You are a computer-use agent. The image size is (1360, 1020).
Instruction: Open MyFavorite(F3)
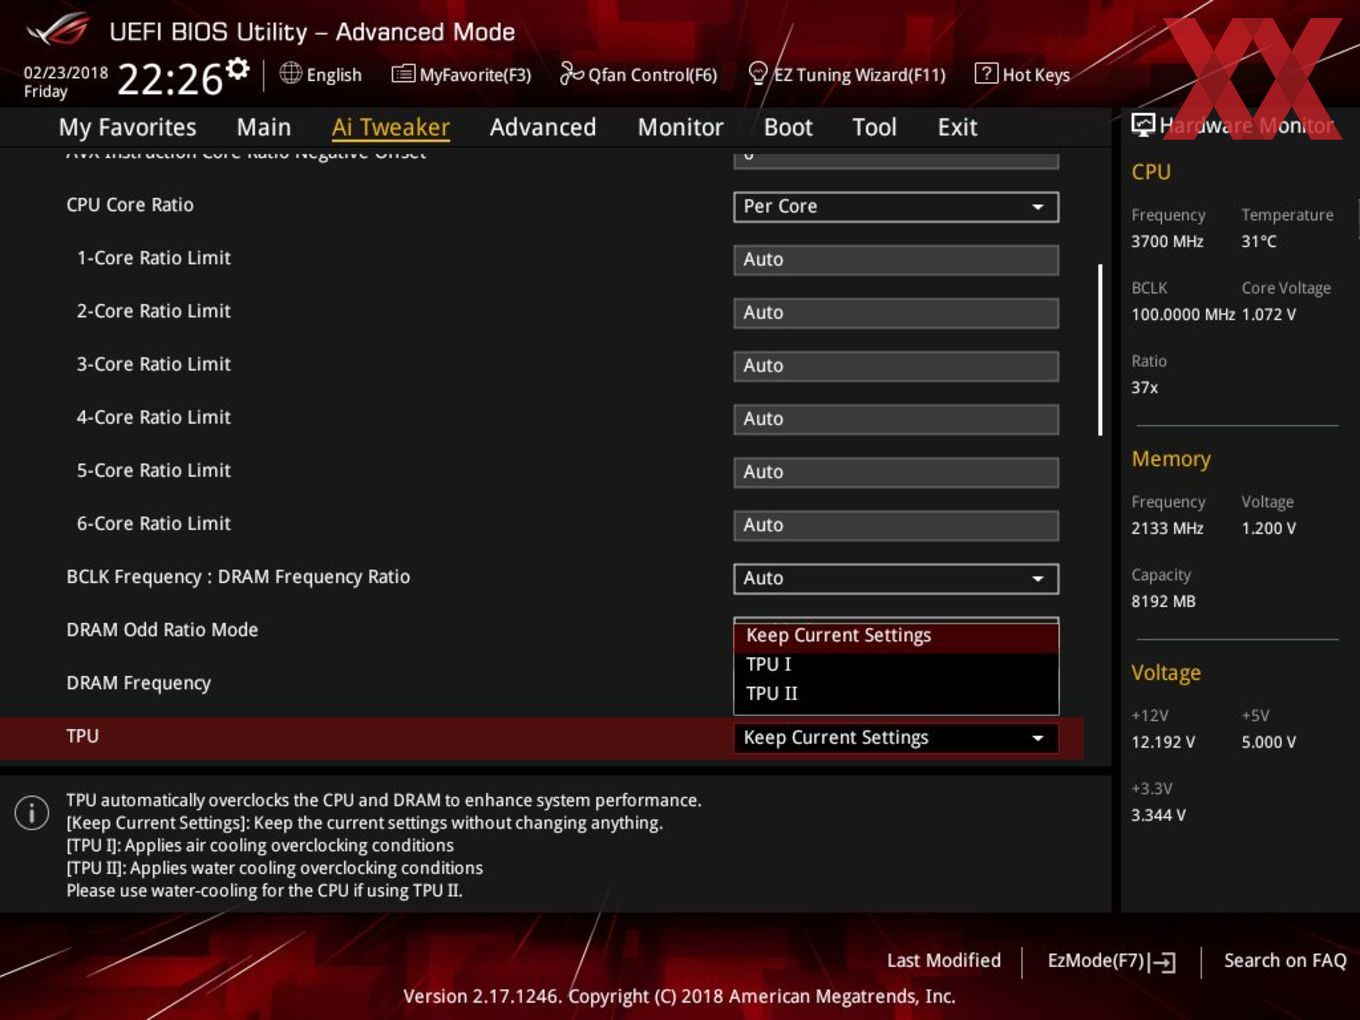pos(461,74)
